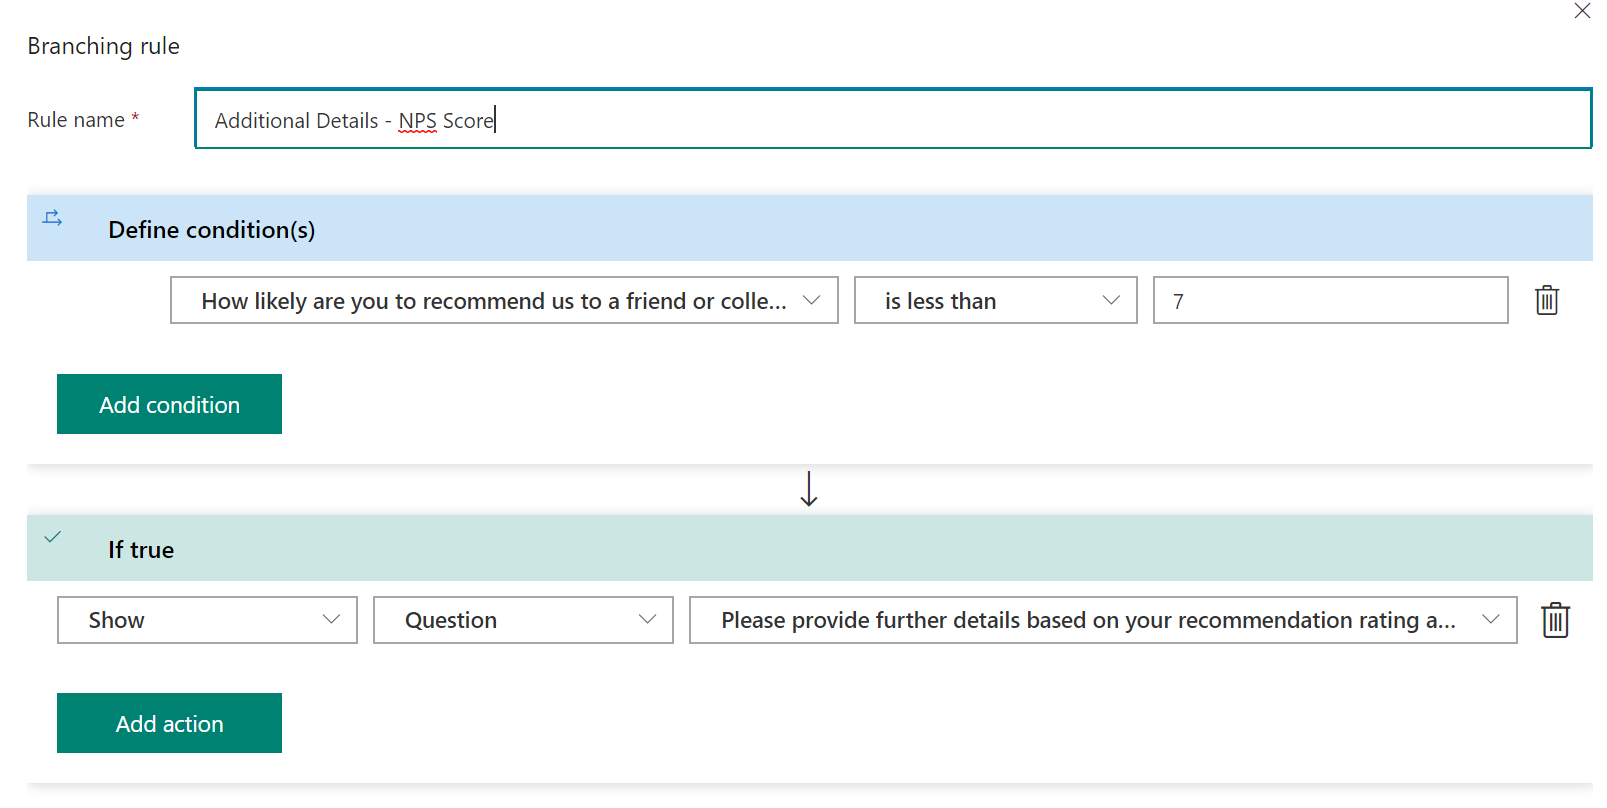The height and width of the screenshot is (808, 1607).
Task: Open the Question target type dropdown
Action: [x=523, y=620]
